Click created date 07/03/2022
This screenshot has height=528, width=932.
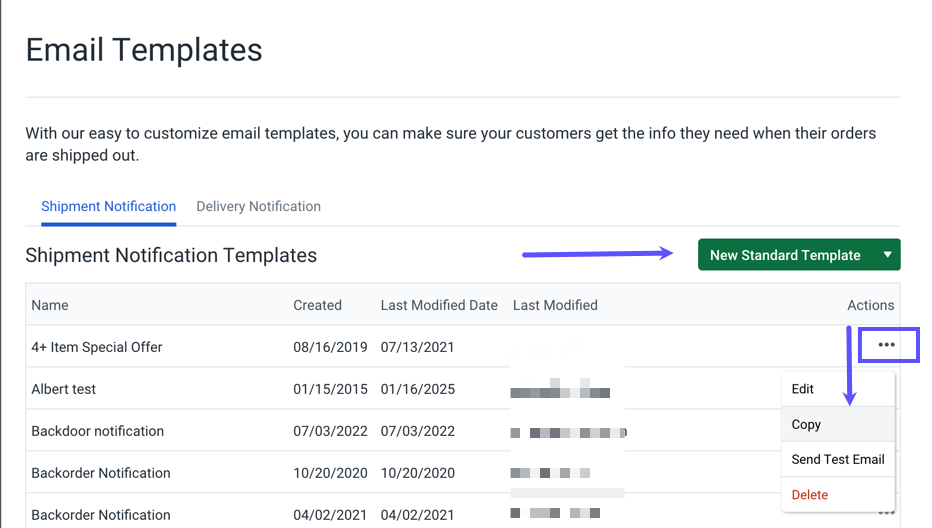point(330,431)
